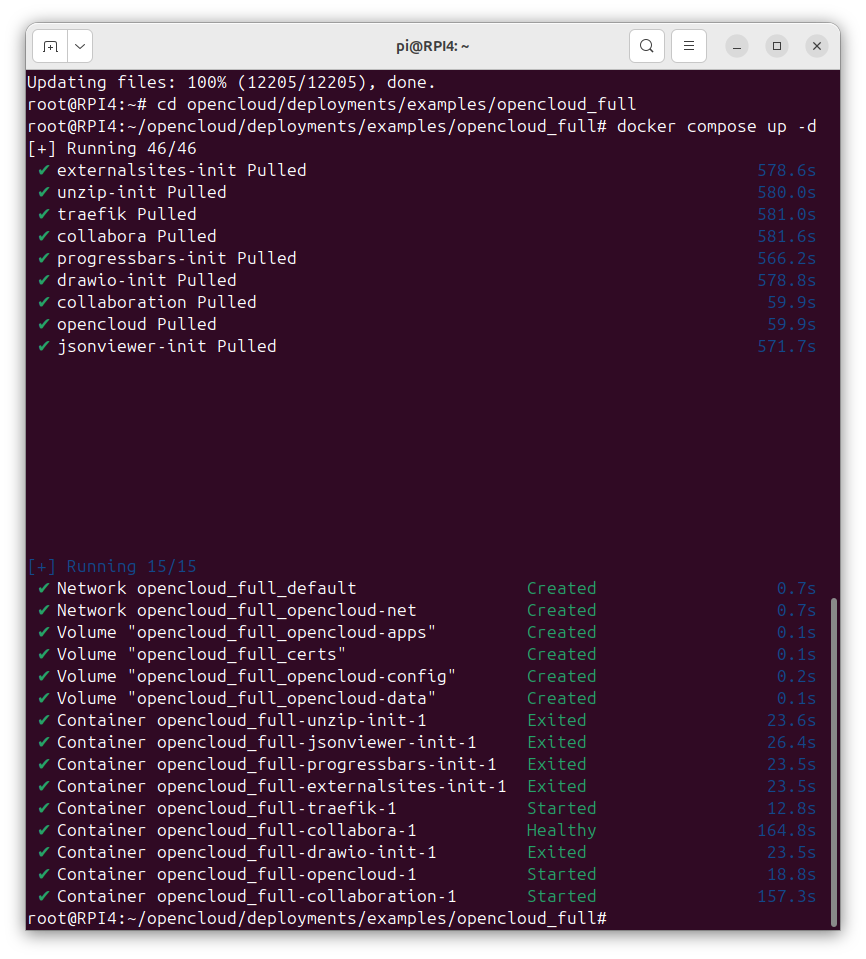Expand the new tab dropdown arrow
This screenshot has width=866, height=959.
click(x=80, y=46)
